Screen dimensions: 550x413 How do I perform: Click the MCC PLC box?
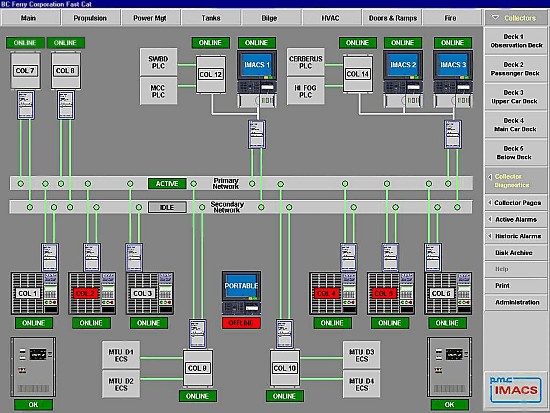158,91
